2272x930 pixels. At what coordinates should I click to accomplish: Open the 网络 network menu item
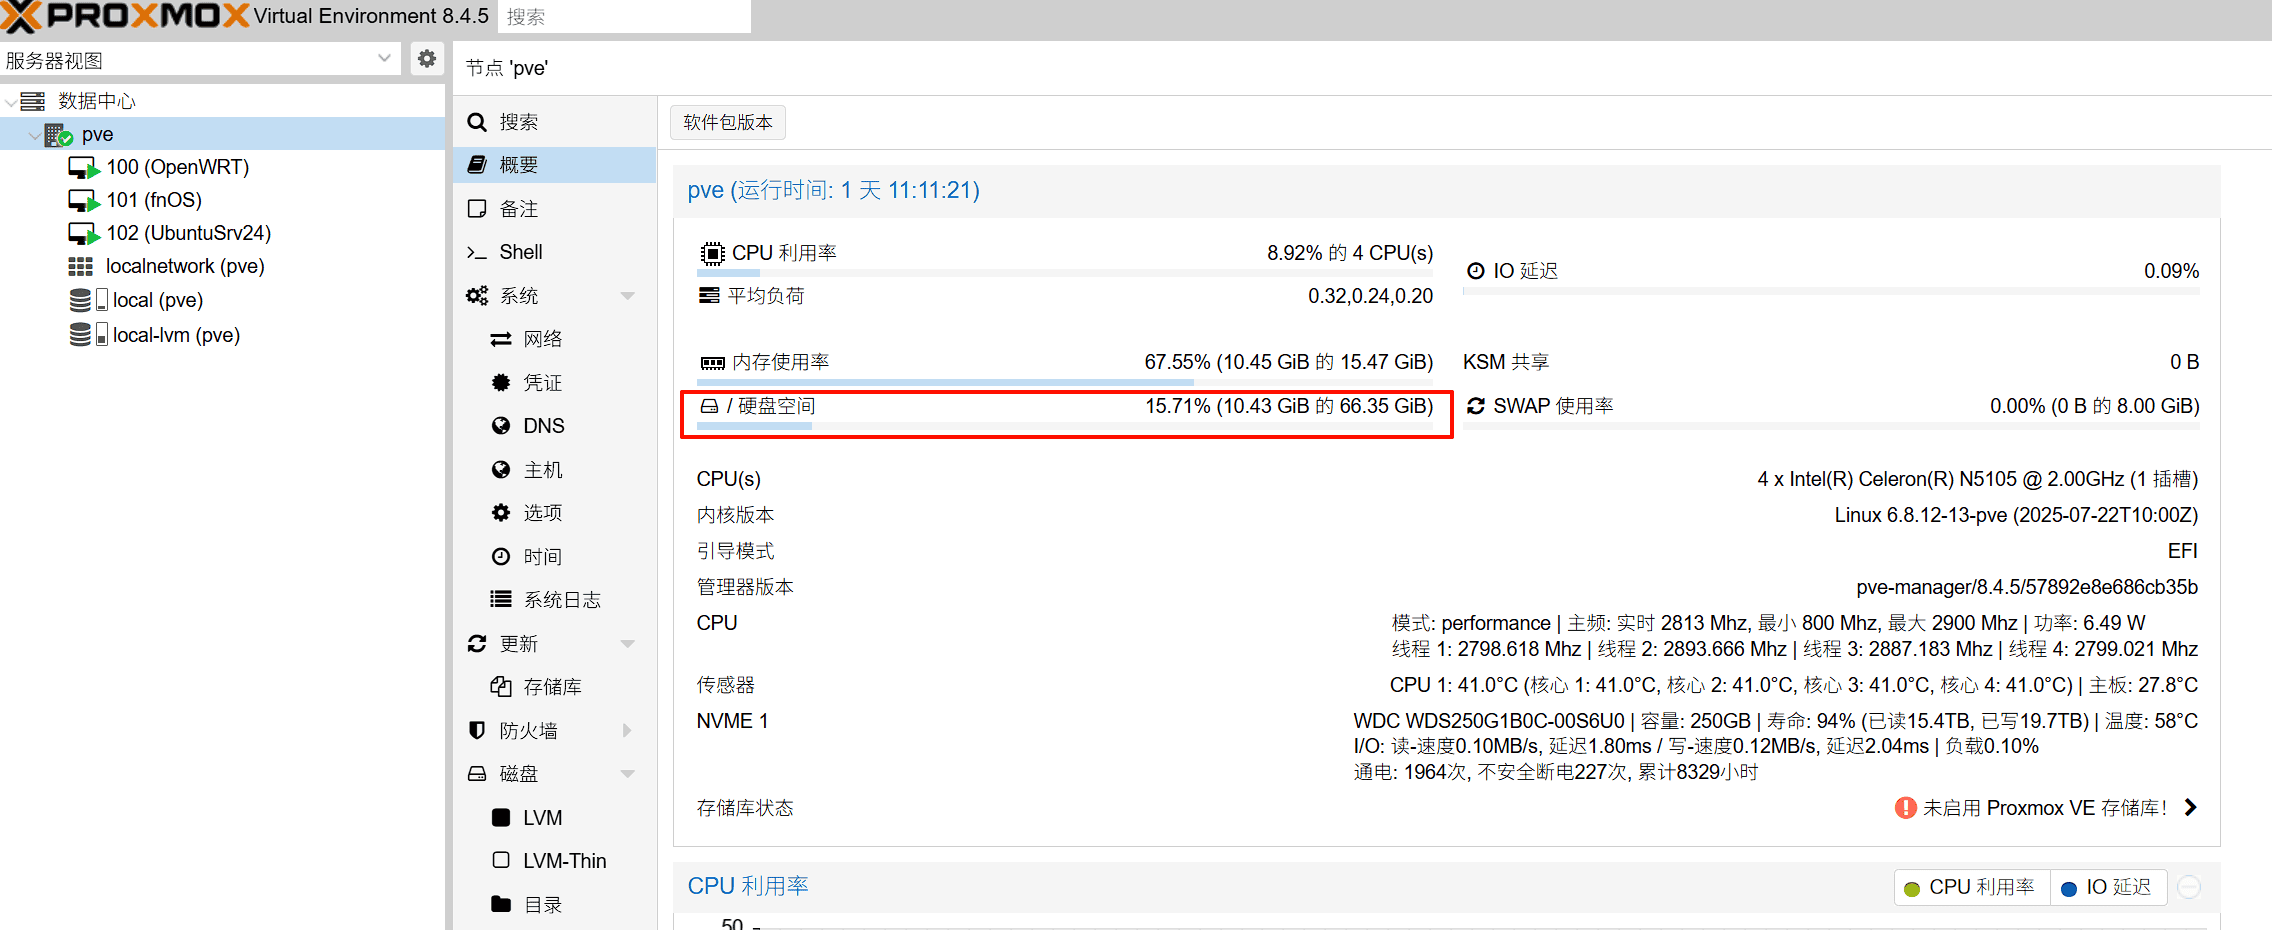click(x=542, y=340)
